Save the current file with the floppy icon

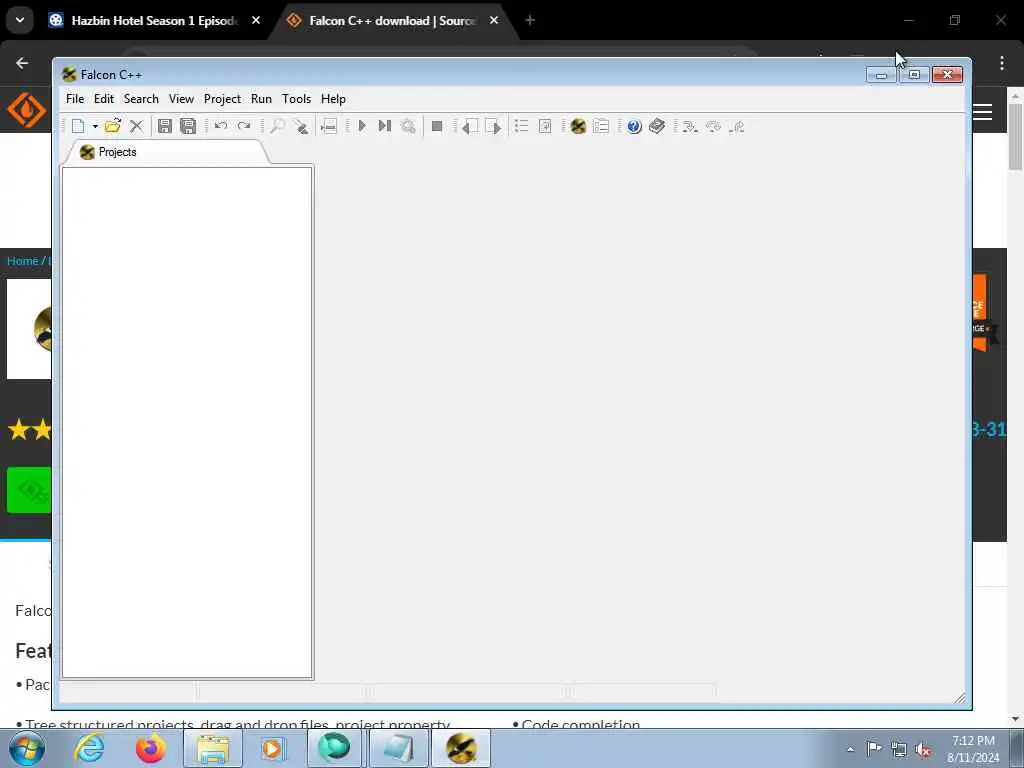[165, 126]
